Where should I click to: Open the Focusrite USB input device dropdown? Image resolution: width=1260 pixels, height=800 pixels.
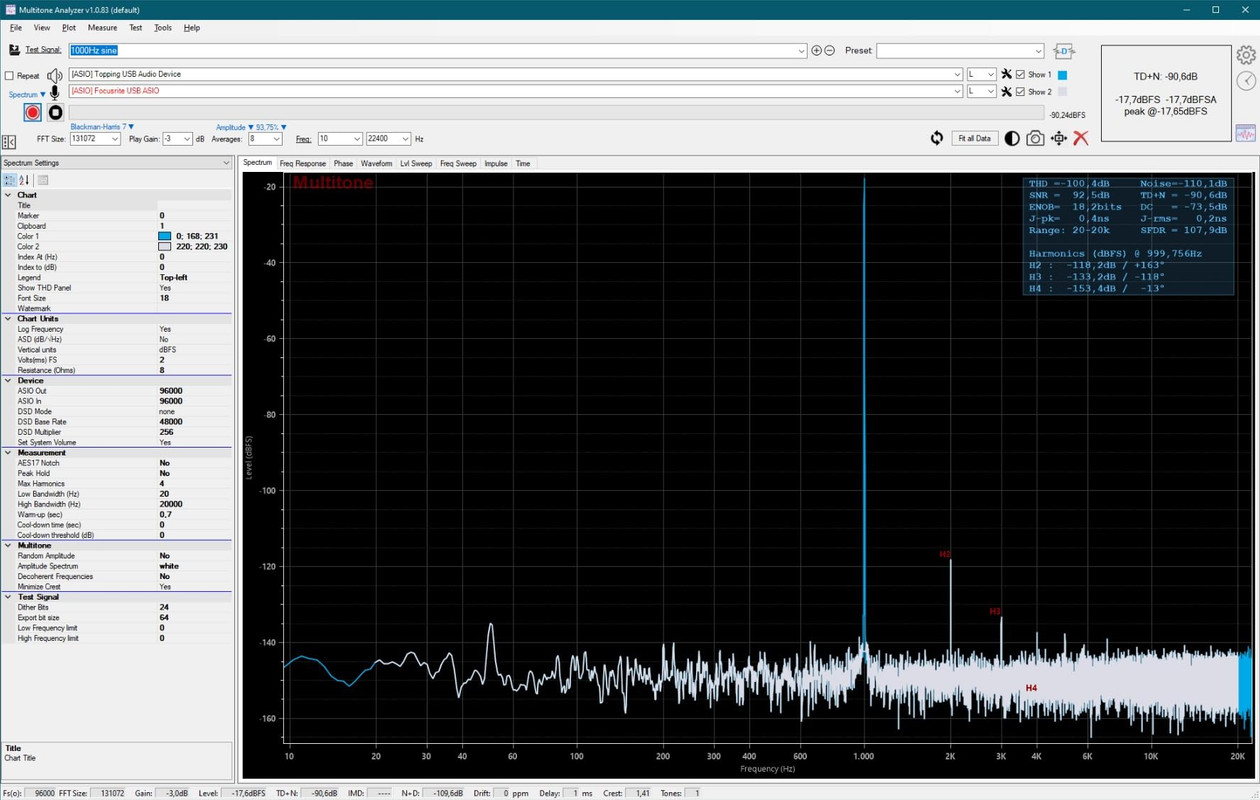(x=958, y=91)
